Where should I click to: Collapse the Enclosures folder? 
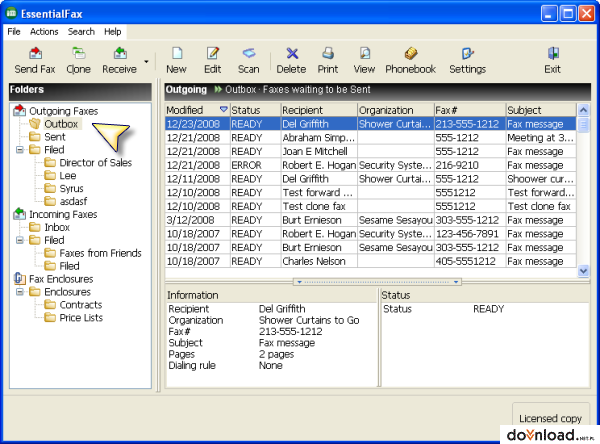[x=20, y=292]
